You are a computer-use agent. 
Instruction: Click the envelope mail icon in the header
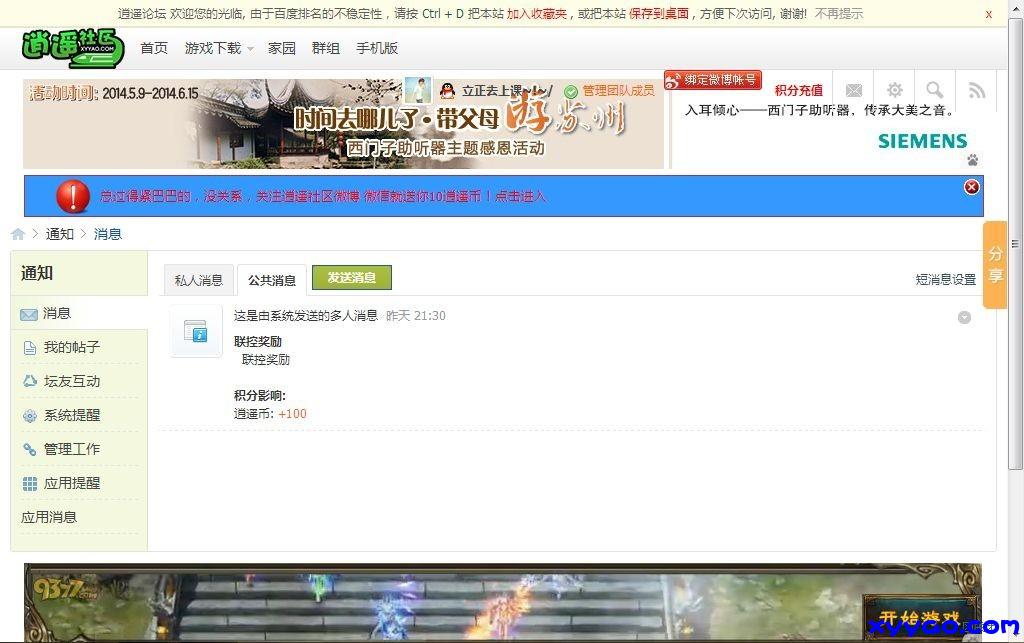[853, 89]
